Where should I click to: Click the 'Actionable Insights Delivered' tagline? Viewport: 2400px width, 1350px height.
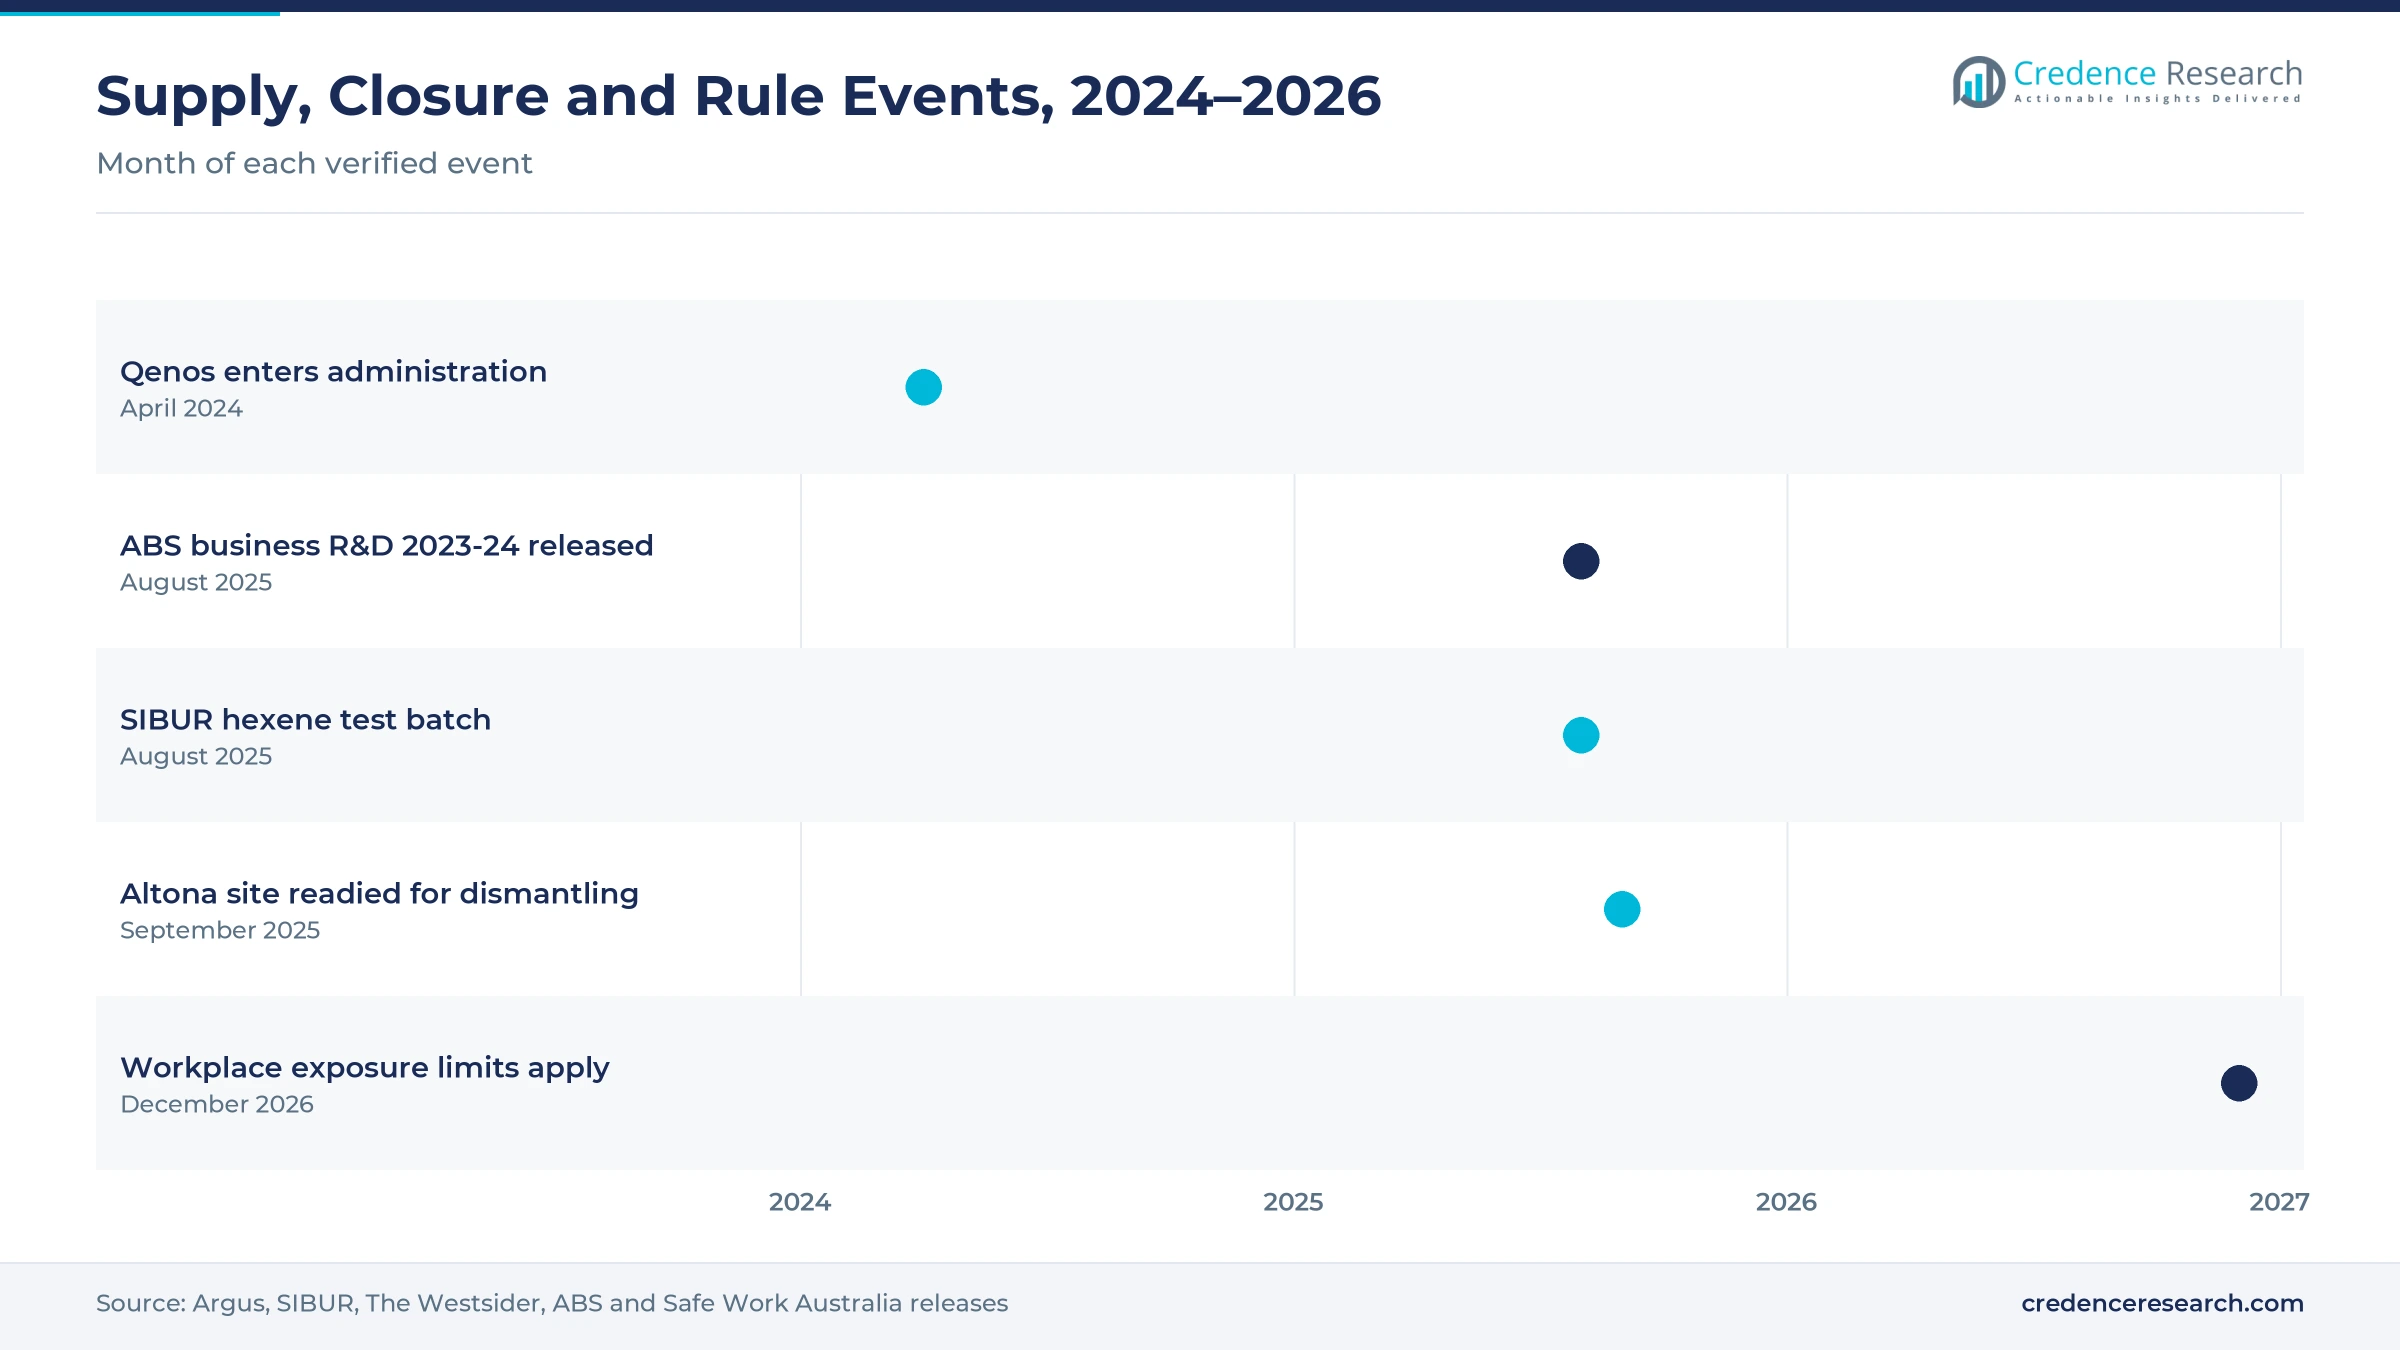2157,99
